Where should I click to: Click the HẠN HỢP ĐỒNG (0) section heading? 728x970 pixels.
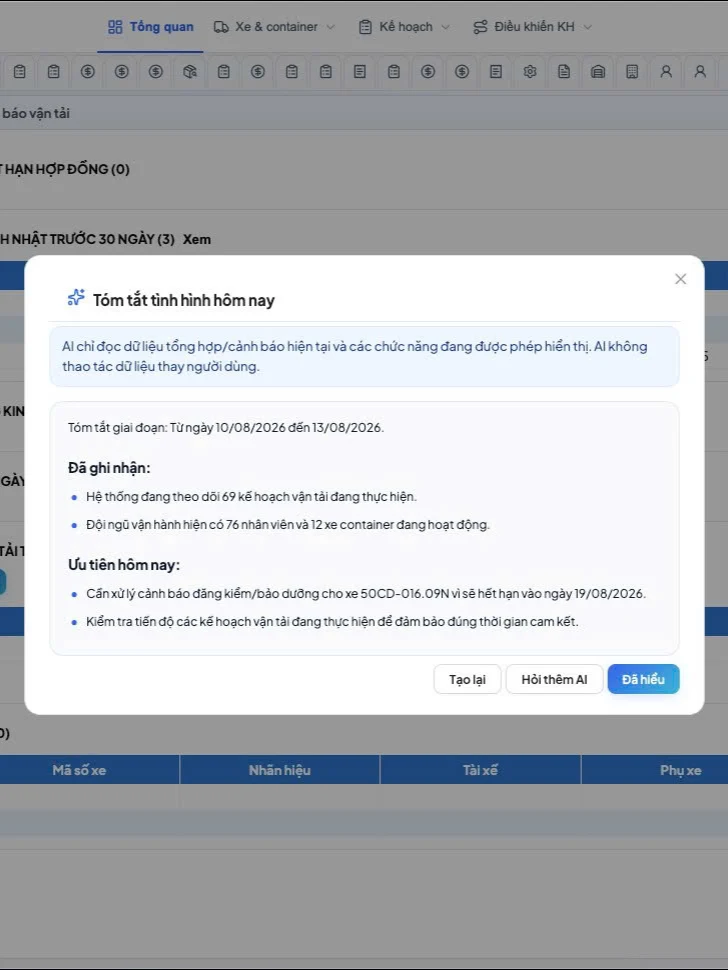64,169
